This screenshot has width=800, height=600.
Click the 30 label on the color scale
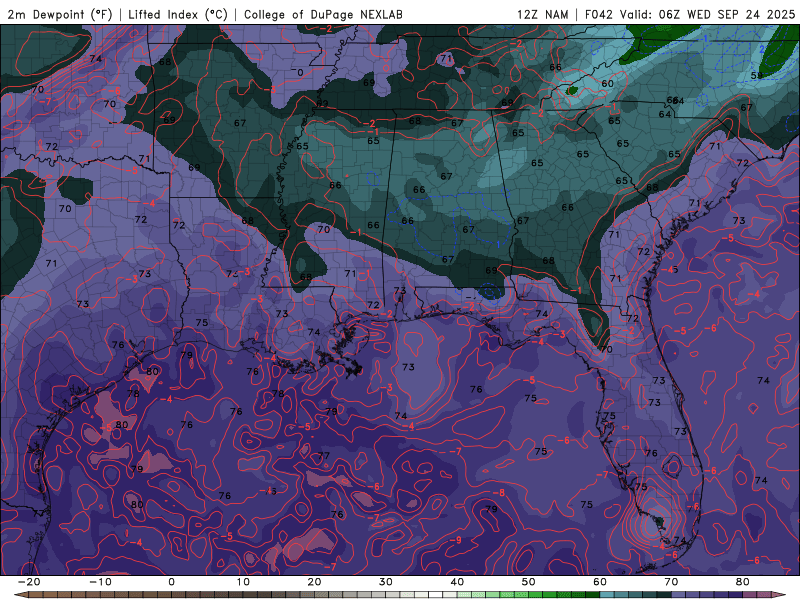(x=386, y=582)
